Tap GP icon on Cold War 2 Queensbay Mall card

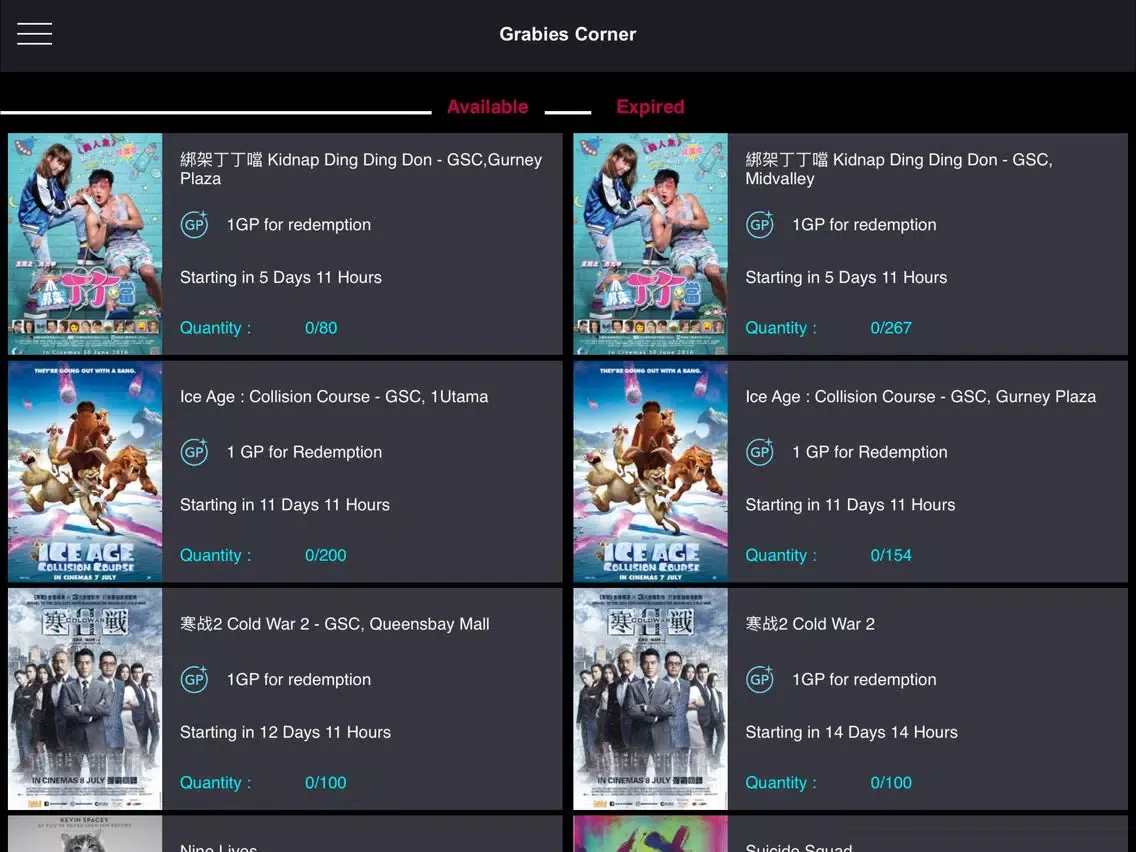(194, 680)
